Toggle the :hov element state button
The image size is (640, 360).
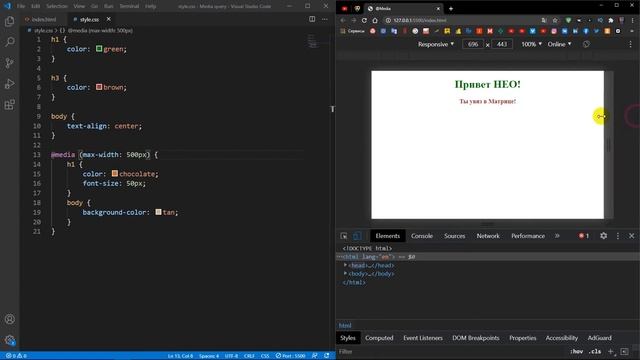(576, 351)
